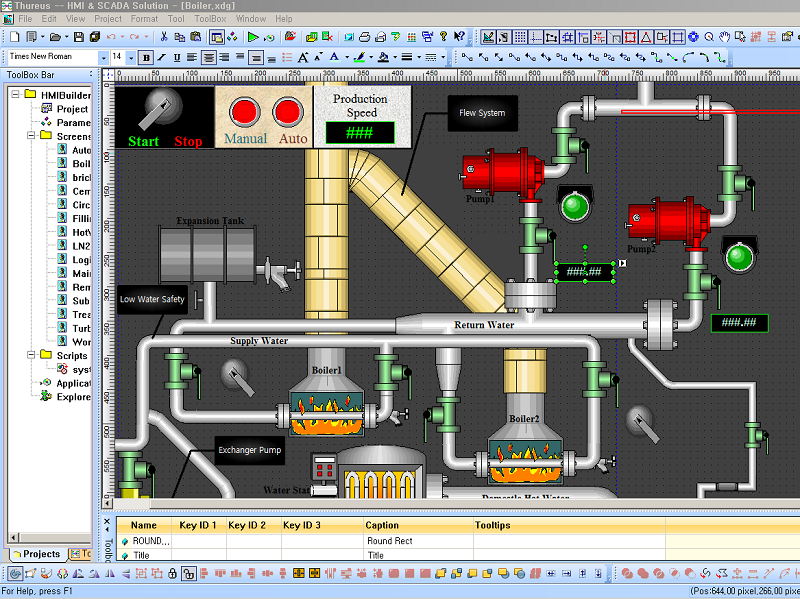Click the Undo arrow icon

[109, 37]
